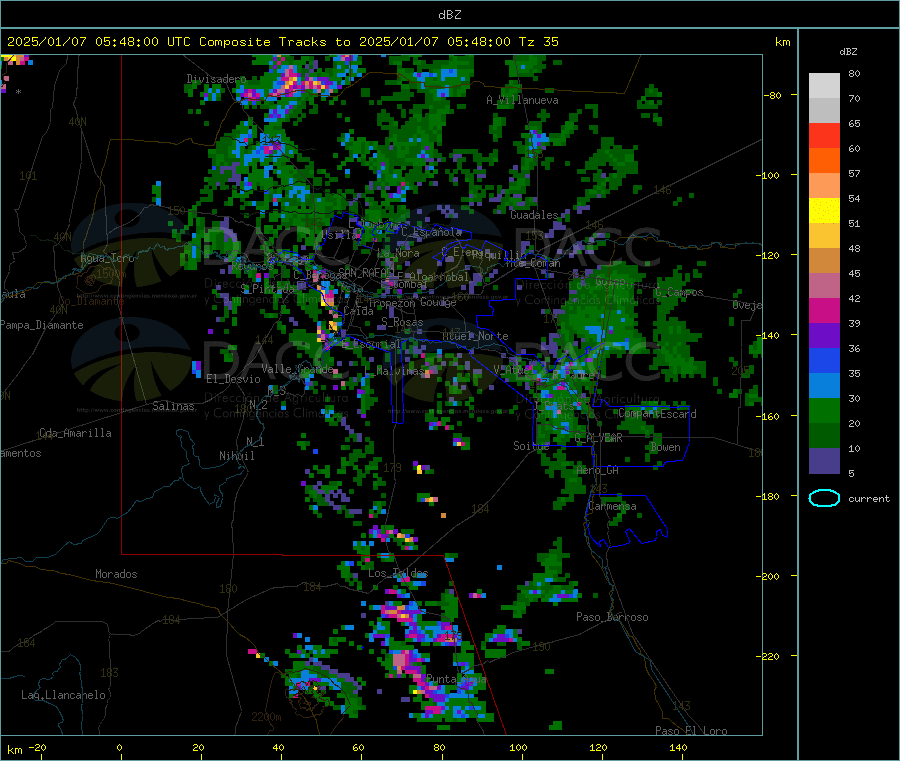This screenshot has width=900, height=761.
Task: Click the slate purple bottom legend swatch
Action: (x=824, y=461)
